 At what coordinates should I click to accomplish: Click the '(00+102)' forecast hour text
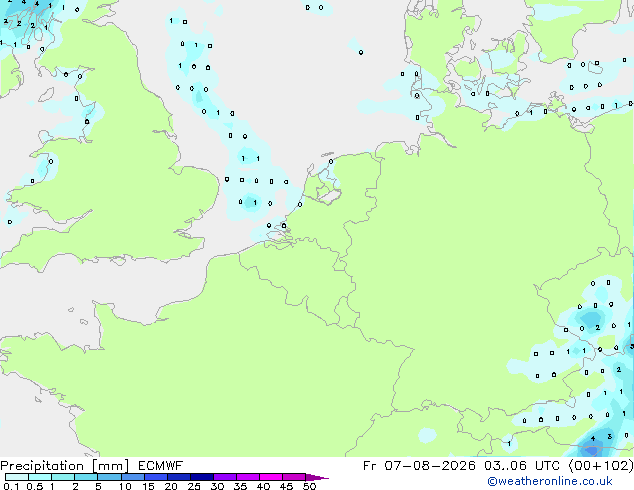(x=601, y=466)
